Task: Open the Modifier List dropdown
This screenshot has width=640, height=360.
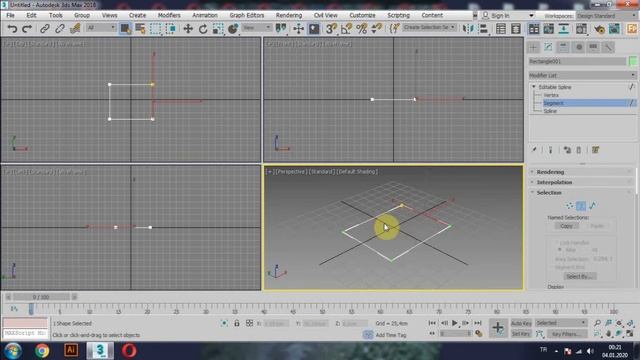Action: coord(582,76)
